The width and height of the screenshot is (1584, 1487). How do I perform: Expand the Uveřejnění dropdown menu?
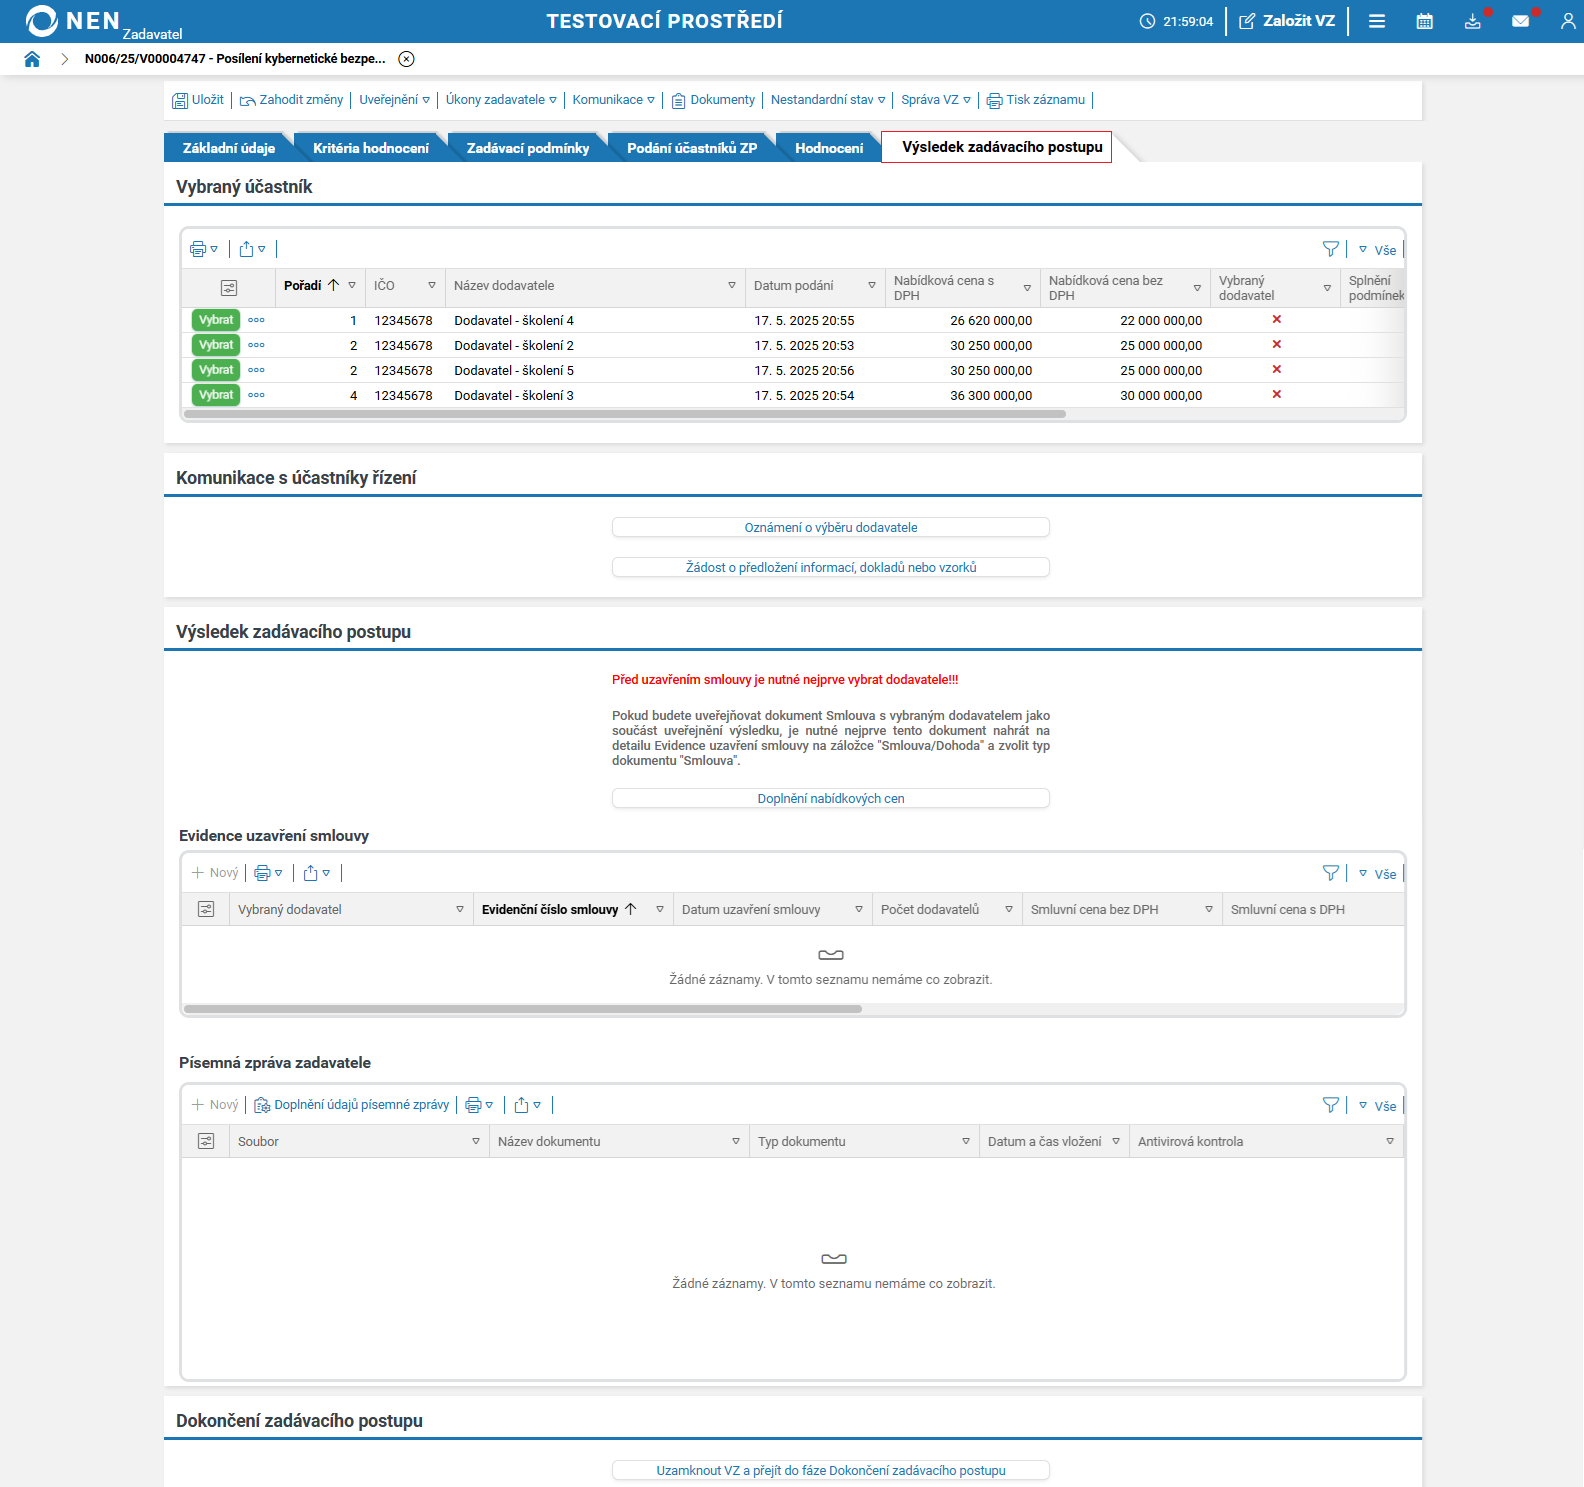click(x=394, y=100)
